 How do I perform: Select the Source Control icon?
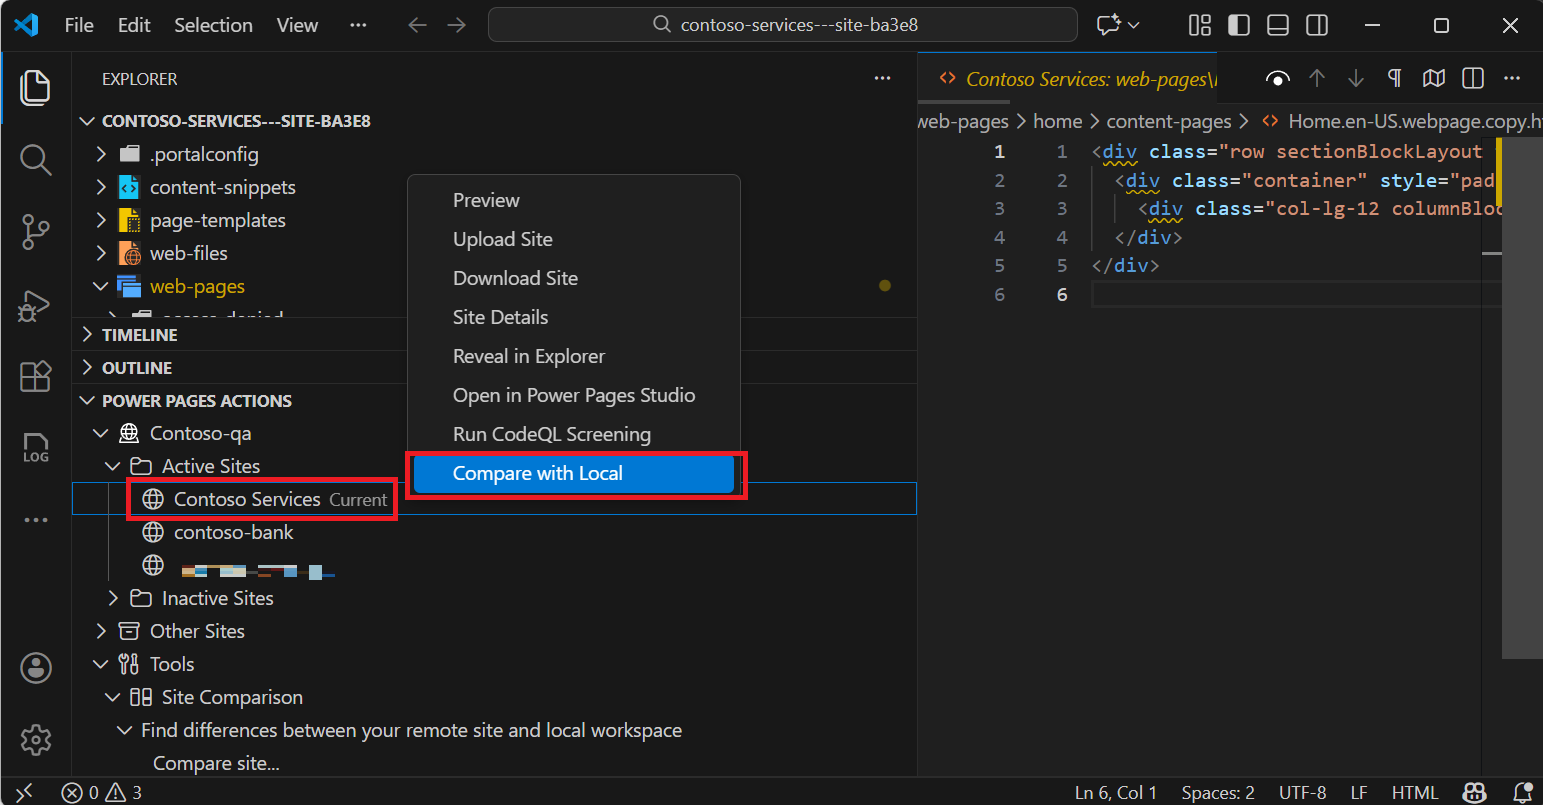[x=36, y=231]
